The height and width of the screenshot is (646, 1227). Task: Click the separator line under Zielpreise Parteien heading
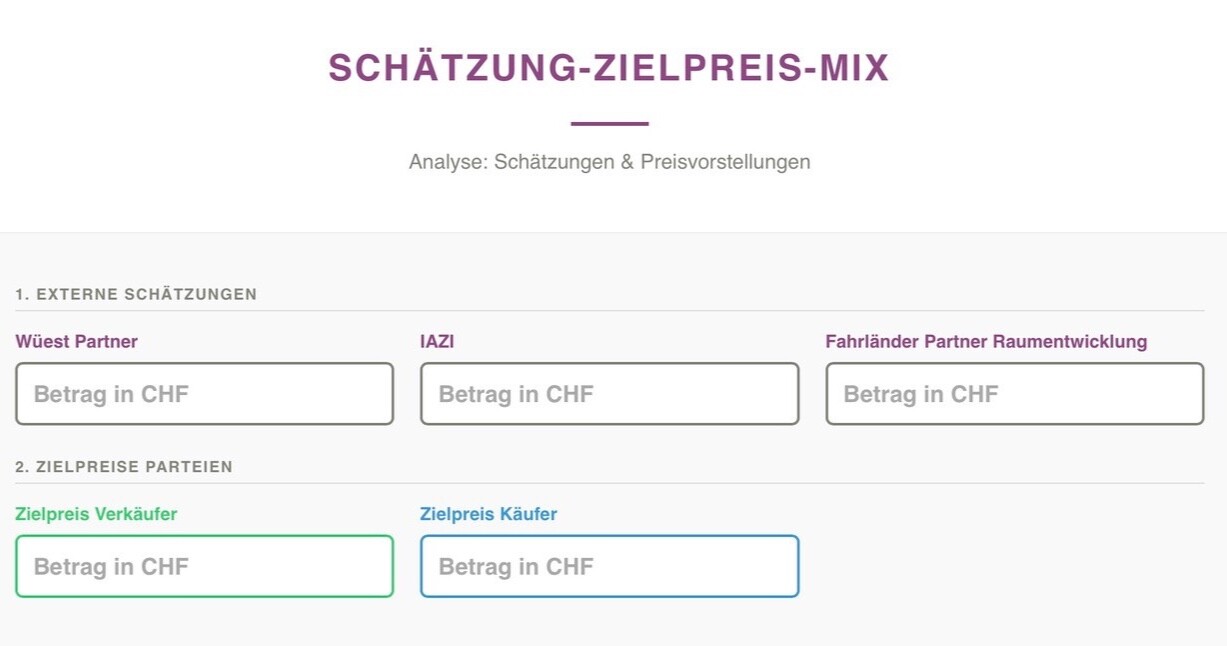(609, 484)
